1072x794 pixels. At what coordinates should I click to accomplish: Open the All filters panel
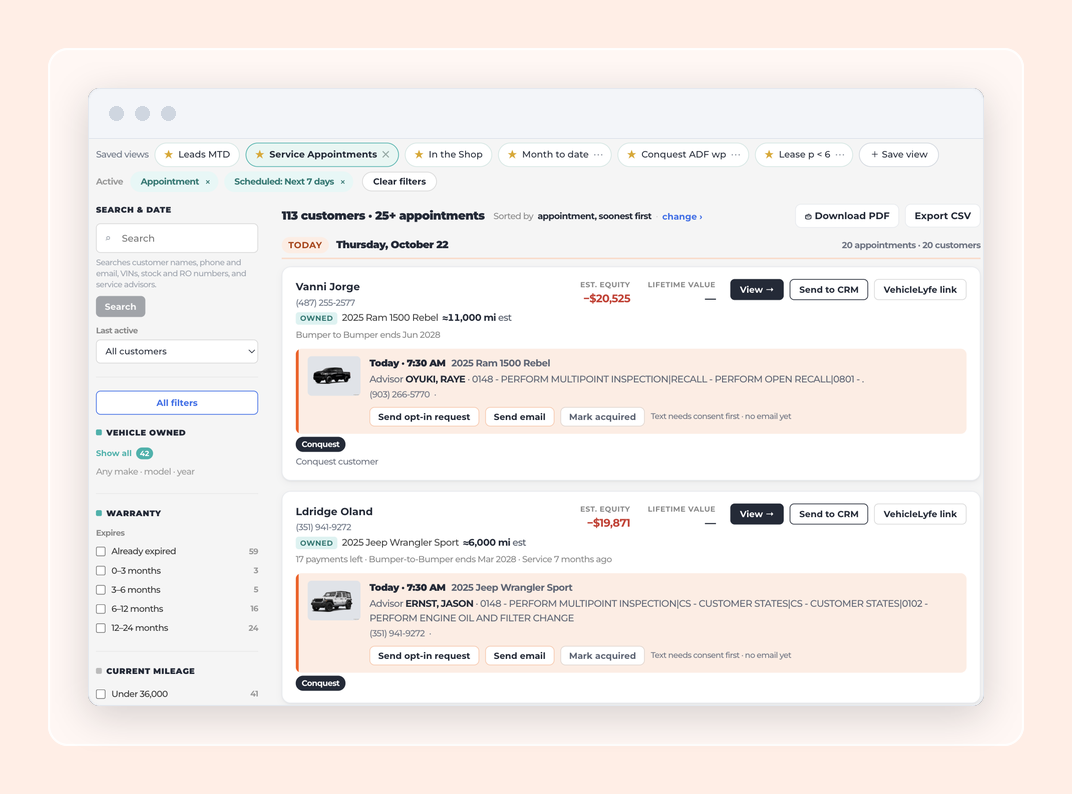[177, 403]
